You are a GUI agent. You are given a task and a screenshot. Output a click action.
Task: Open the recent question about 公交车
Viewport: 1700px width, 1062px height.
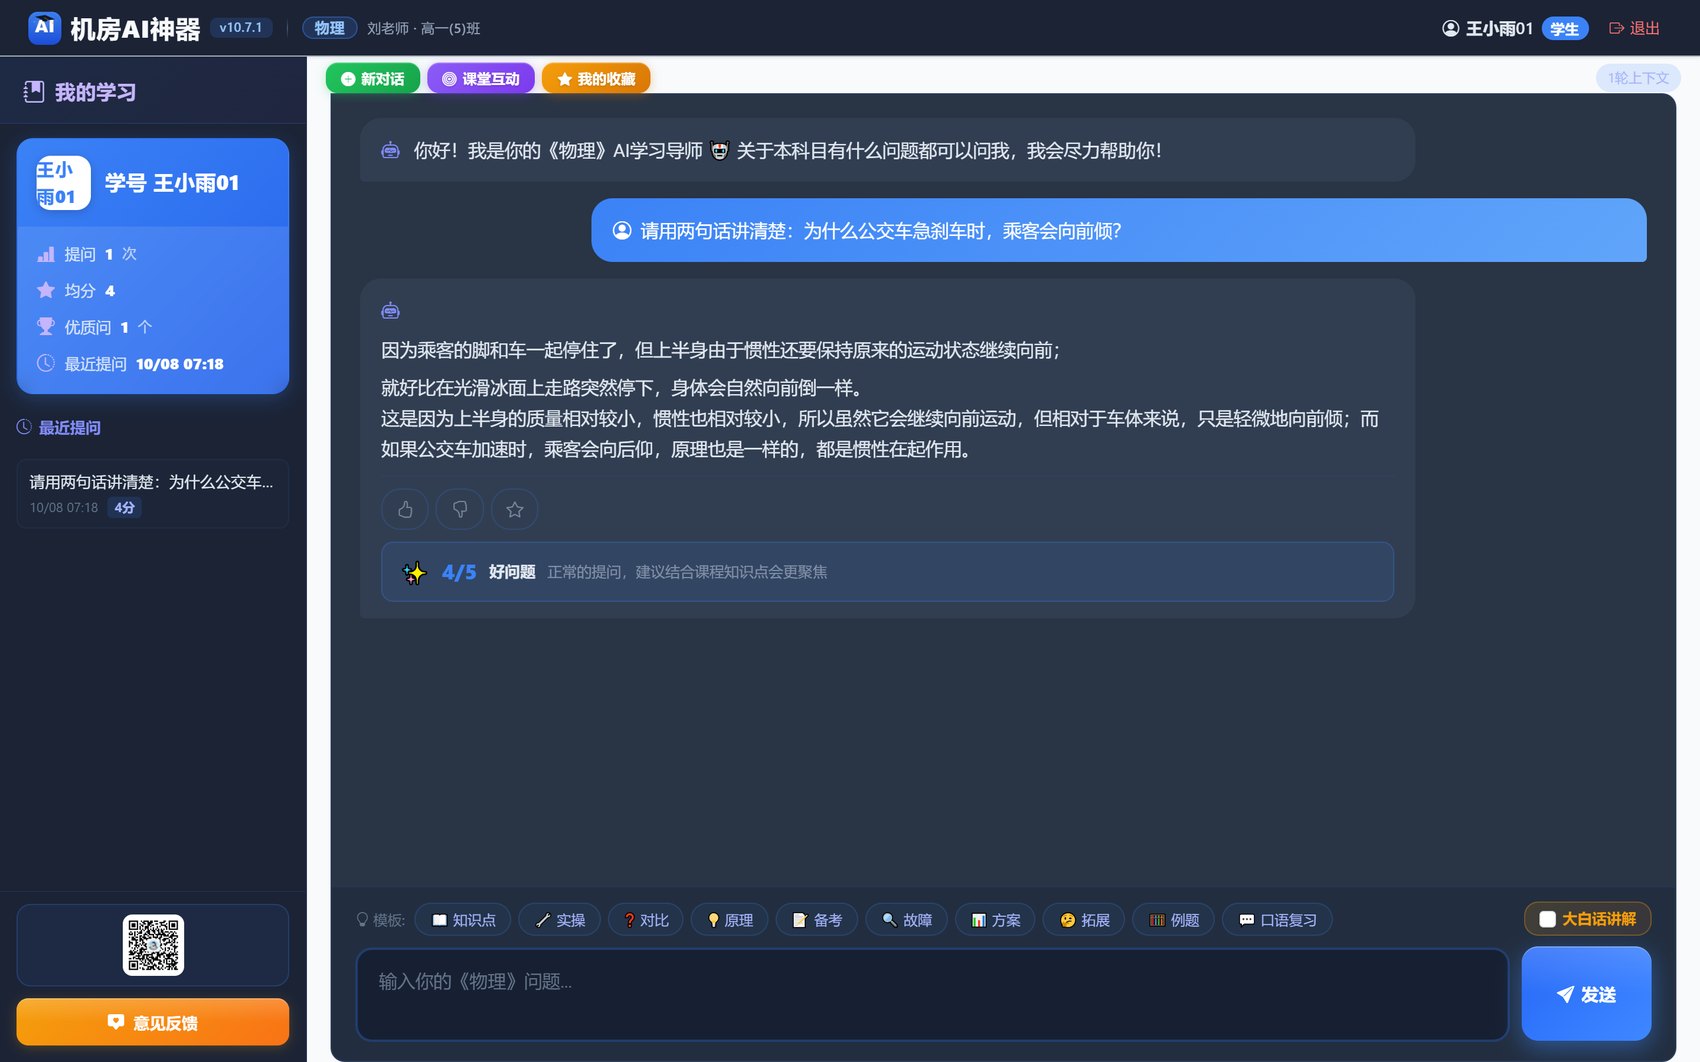[x=153, y=493]
